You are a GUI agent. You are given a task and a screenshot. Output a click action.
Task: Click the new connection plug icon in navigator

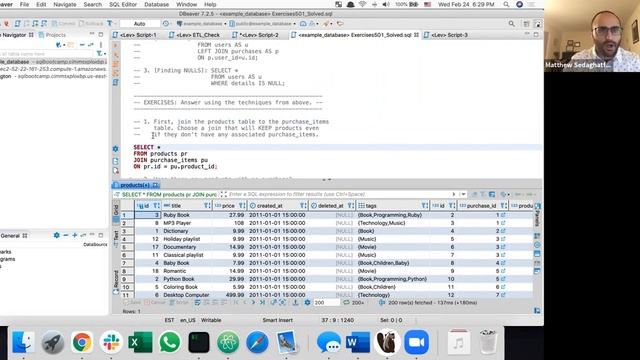(x=60, y=44)
